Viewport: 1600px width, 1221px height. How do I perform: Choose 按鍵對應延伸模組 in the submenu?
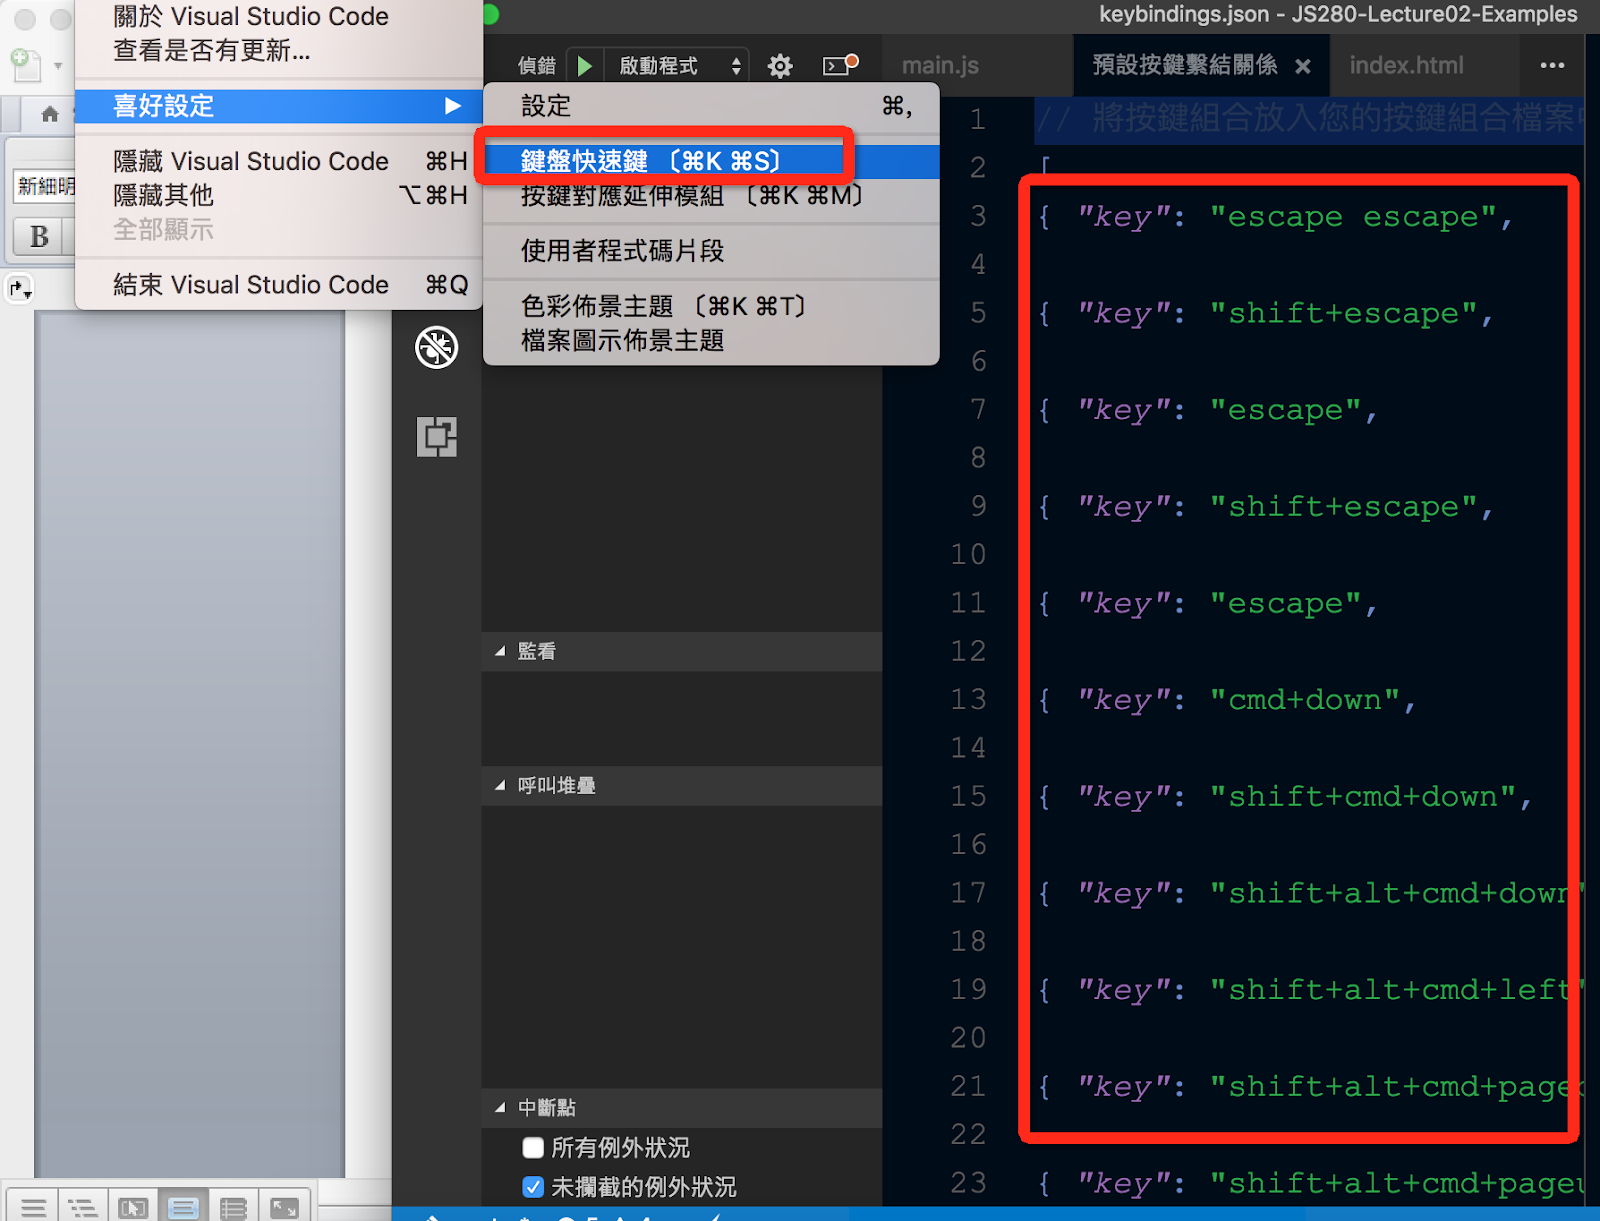[711, 195]
